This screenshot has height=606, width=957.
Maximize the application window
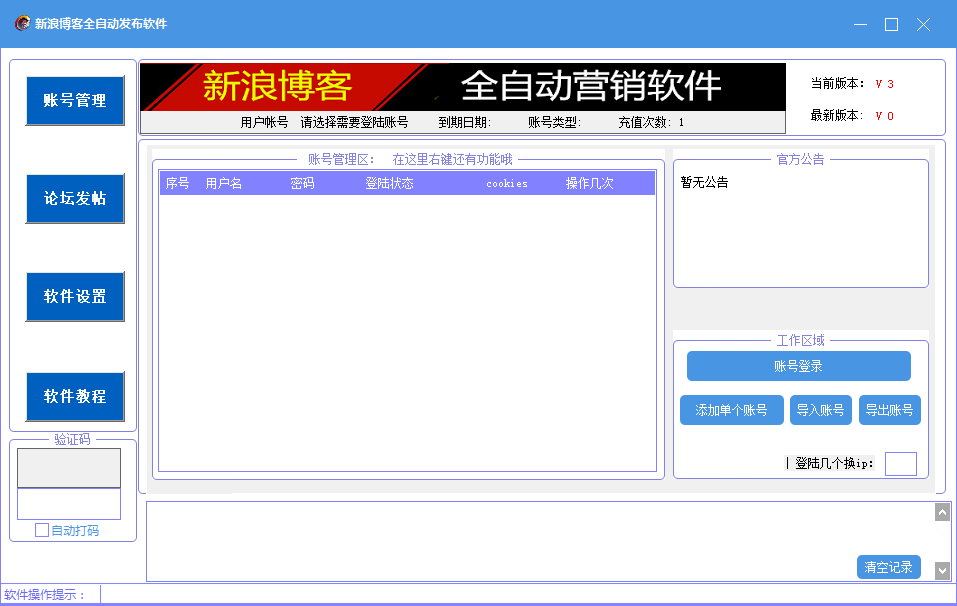point(892,24)
